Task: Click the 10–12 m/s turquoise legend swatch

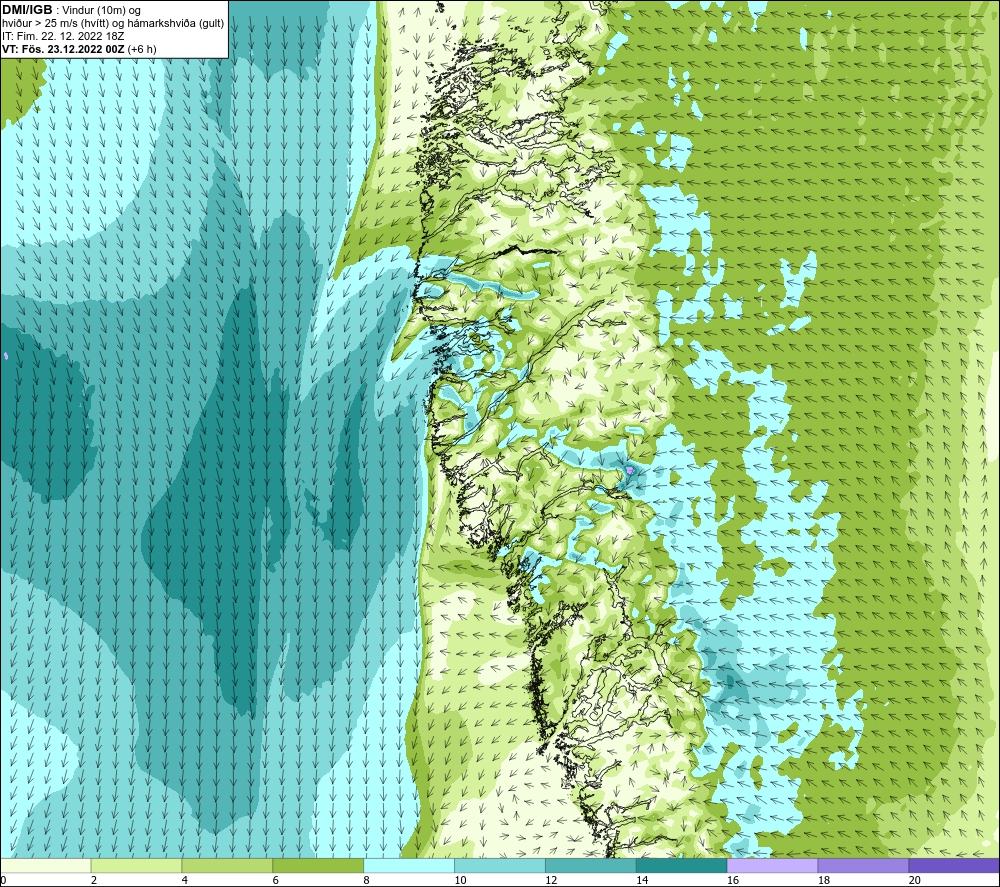Action: tap(500, 866)
